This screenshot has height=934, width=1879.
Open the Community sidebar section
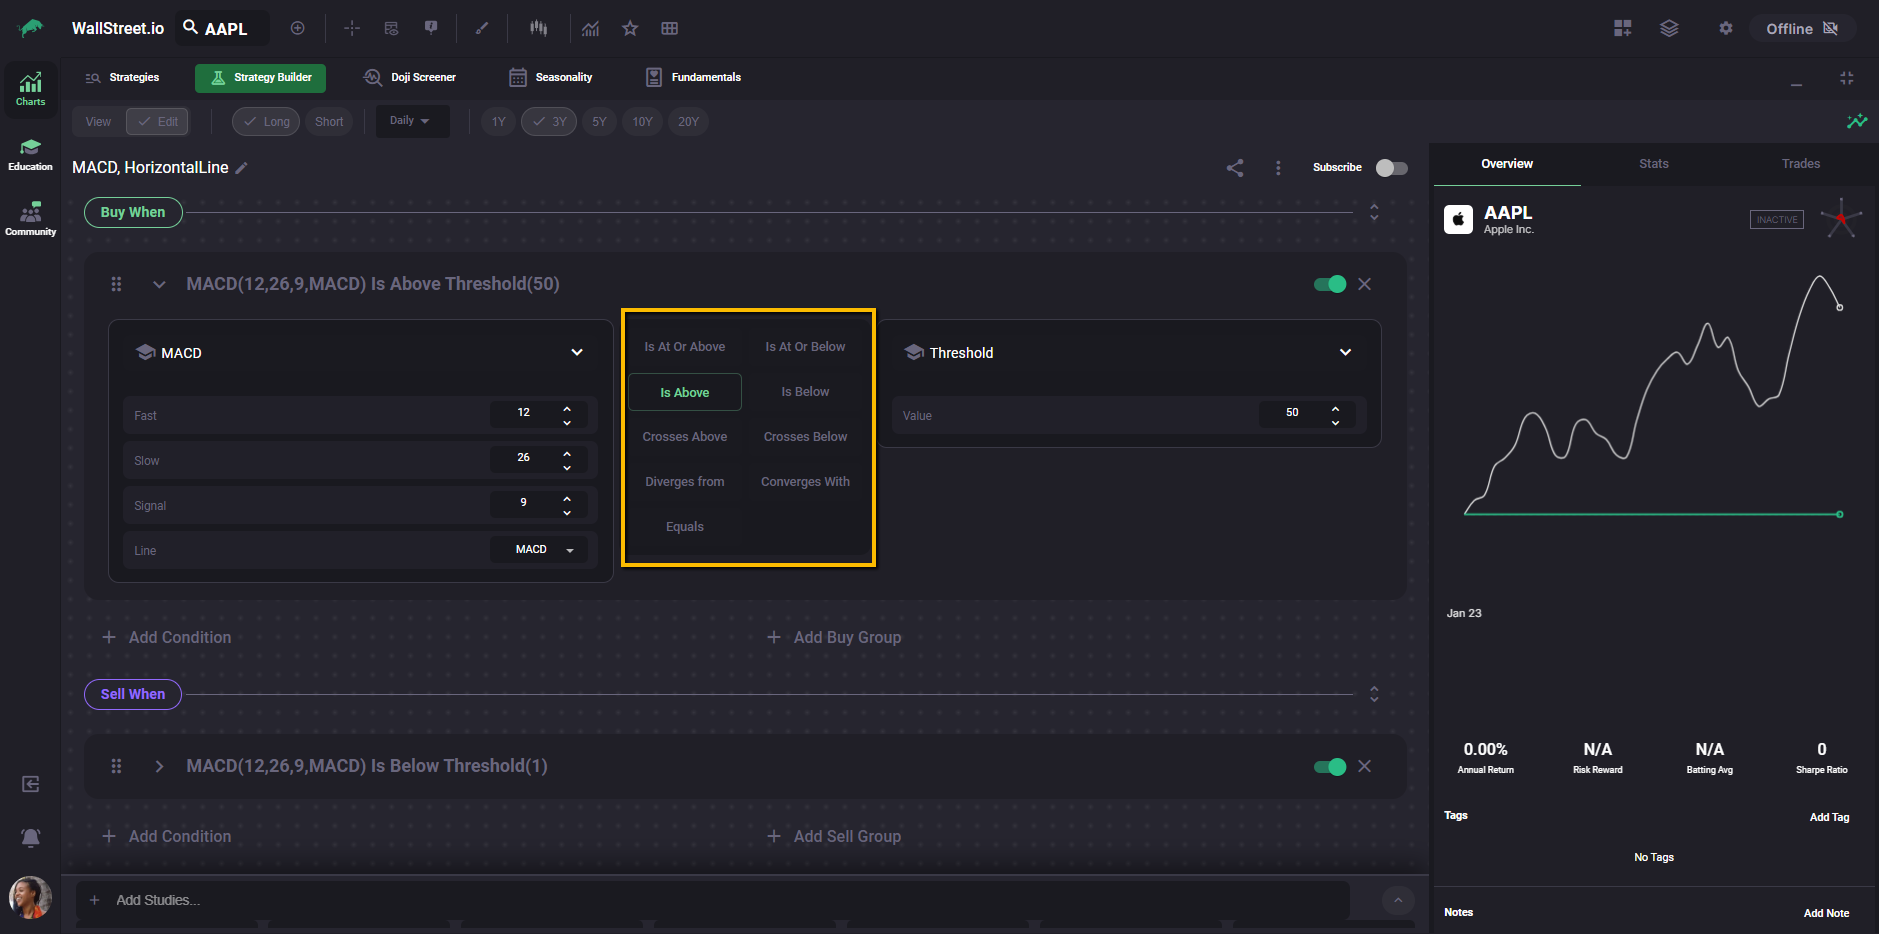tap(30, 219)
